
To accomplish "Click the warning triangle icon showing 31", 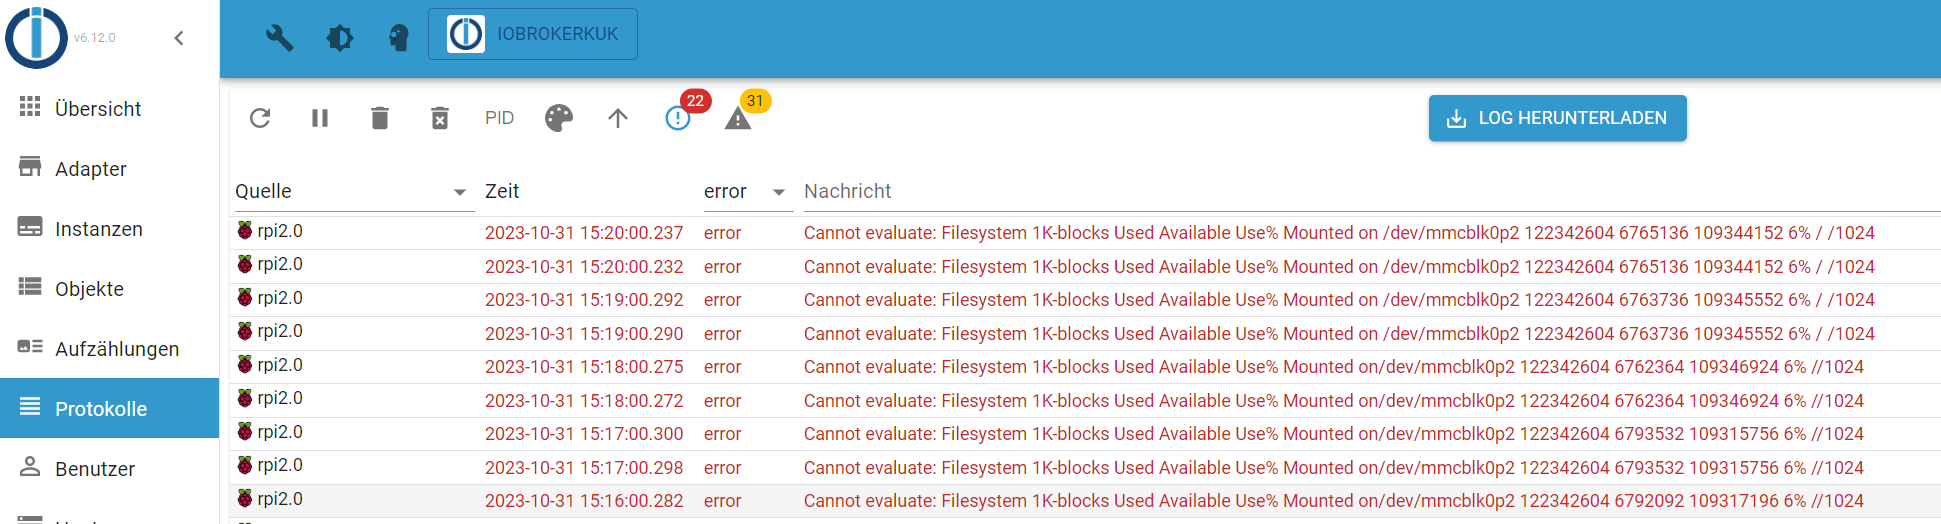I will point(738,118).
